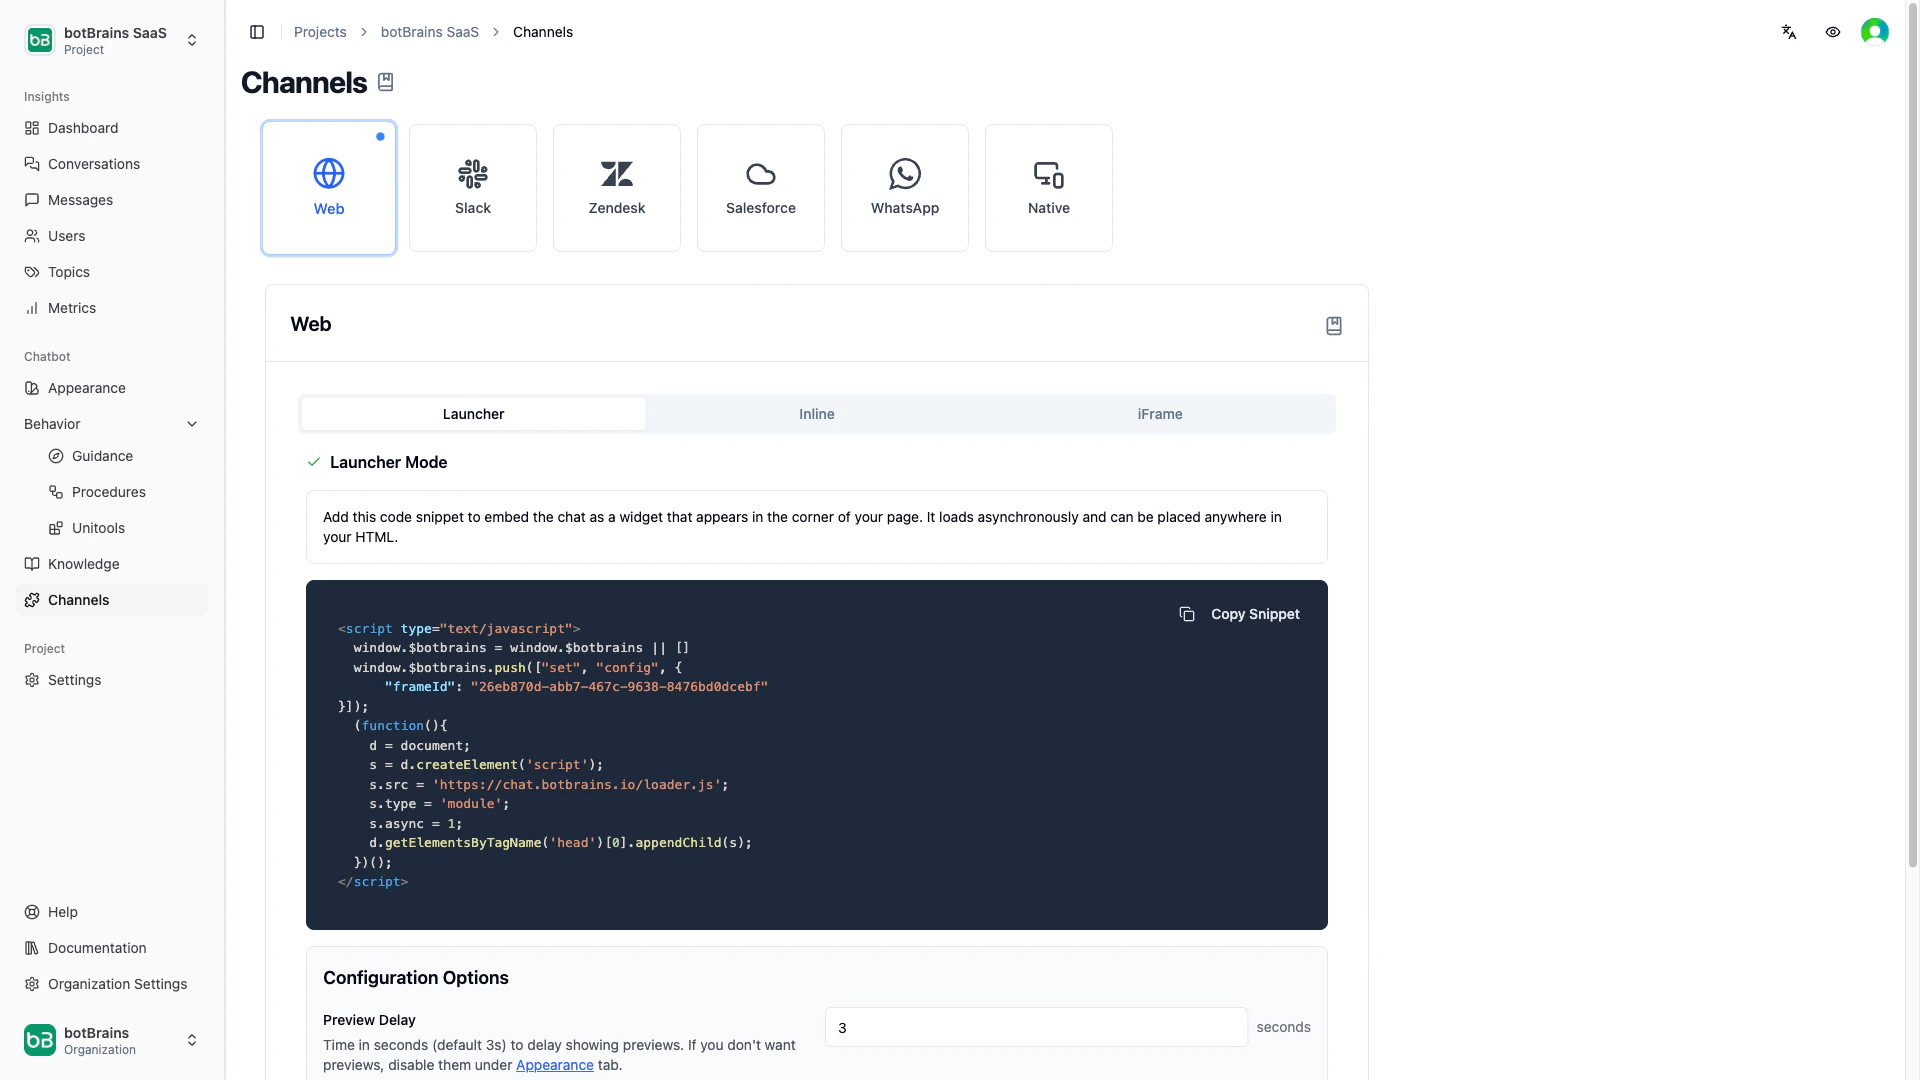1920x1080 pixels.
Task: Switch to the iFrame tab
Action: [1159, 414]
